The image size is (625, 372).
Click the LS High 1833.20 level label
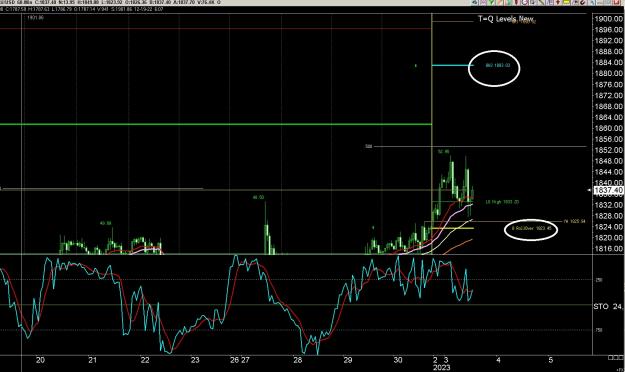pos(502,202)
